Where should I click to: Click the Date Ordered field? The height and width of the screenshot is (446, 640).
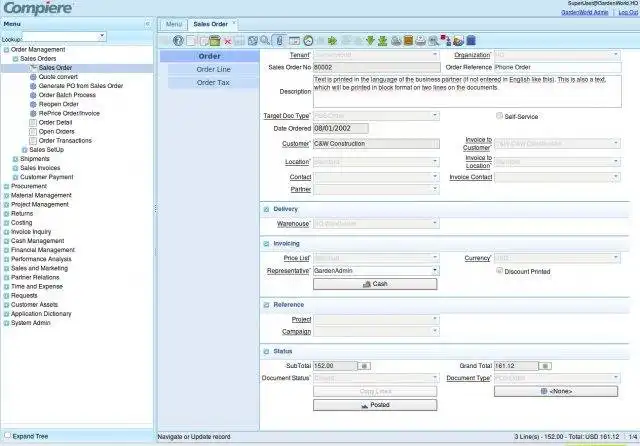pyautogui.click(x=341, y=129)
